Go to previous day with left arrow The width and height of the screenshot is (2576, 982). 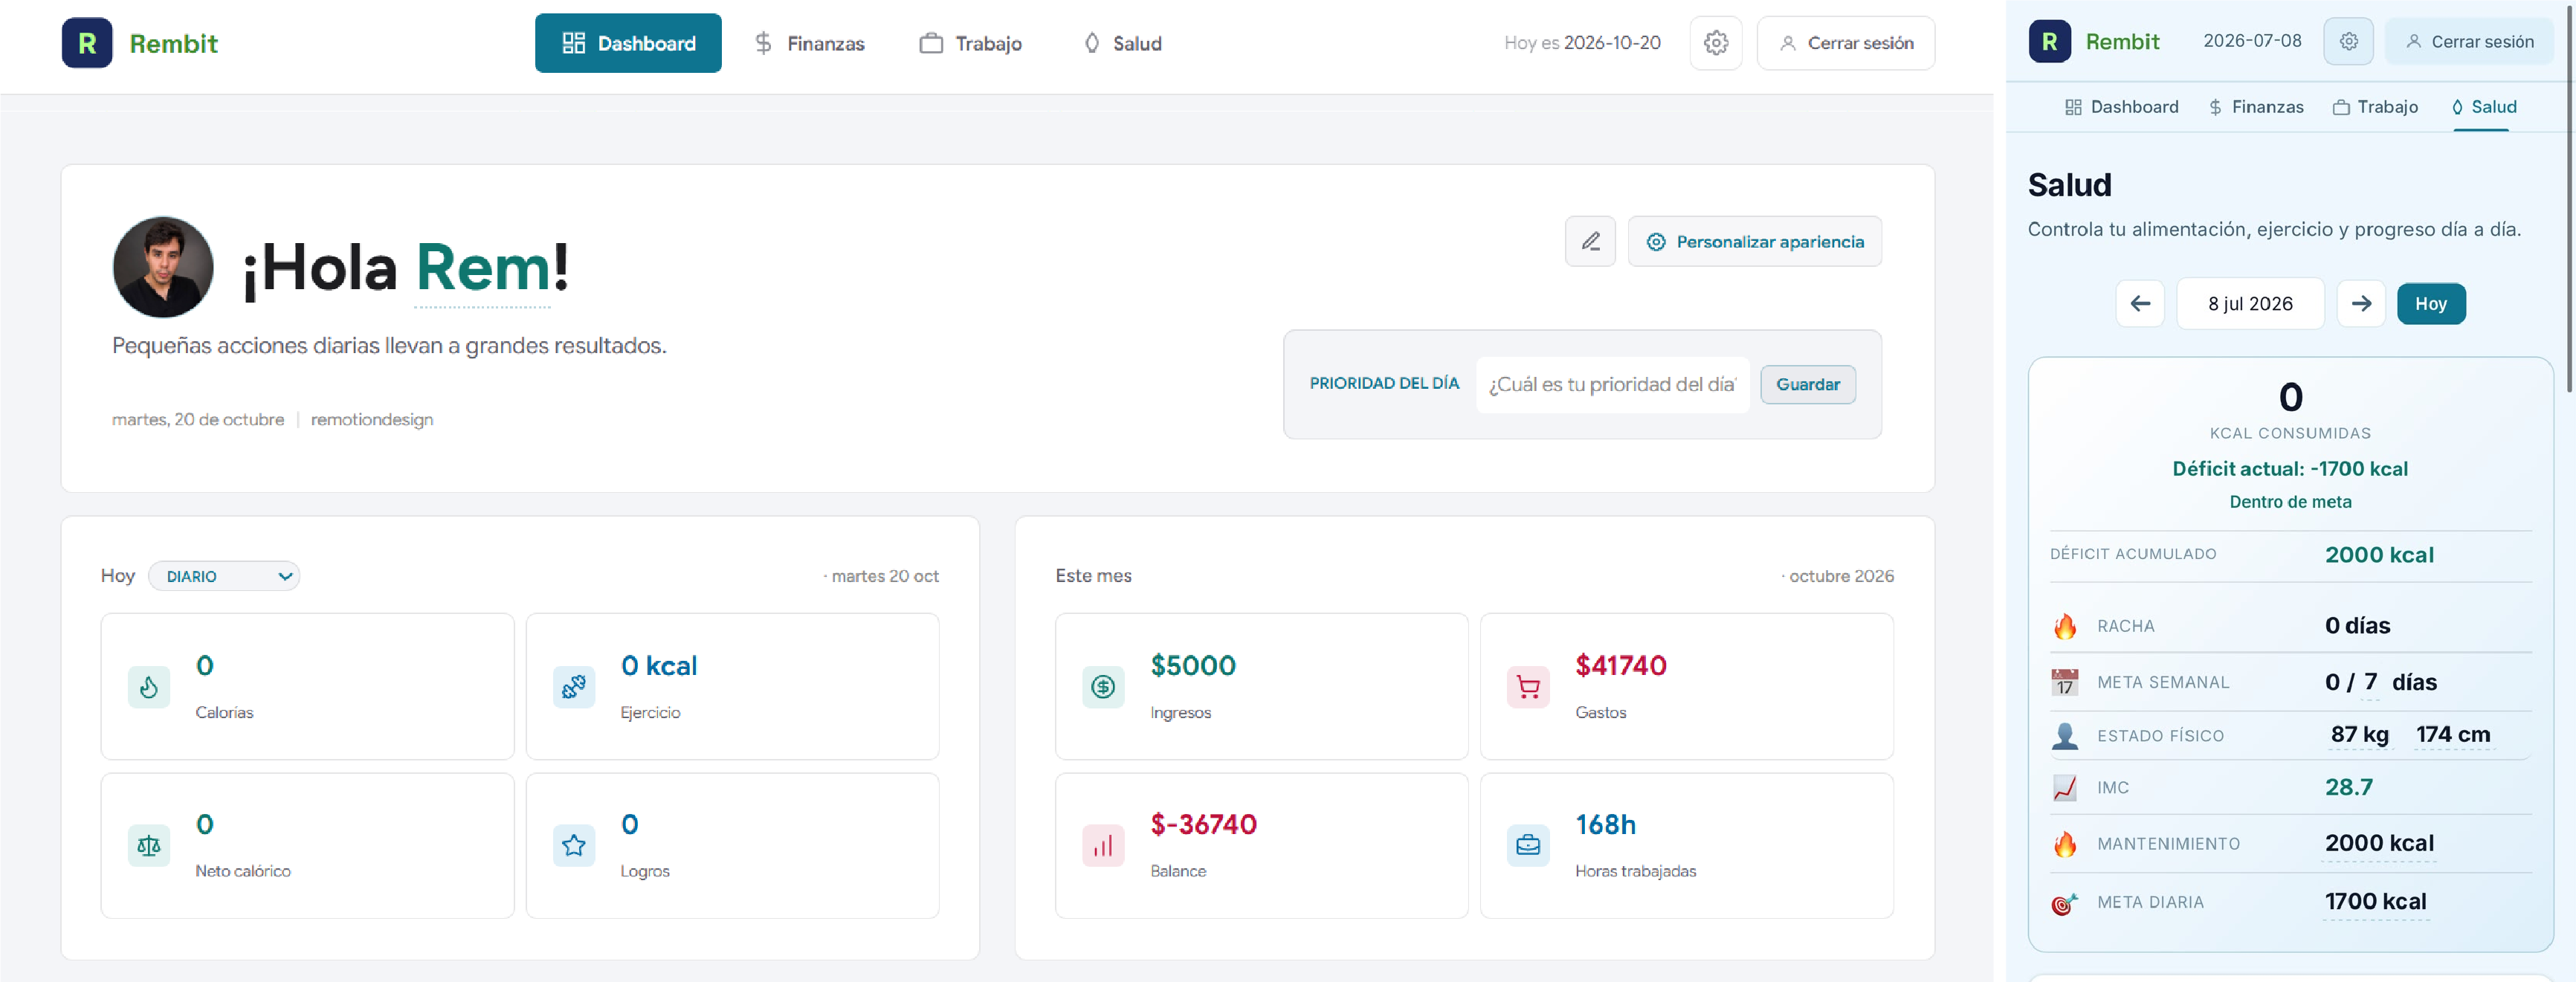pos(2140,303)
